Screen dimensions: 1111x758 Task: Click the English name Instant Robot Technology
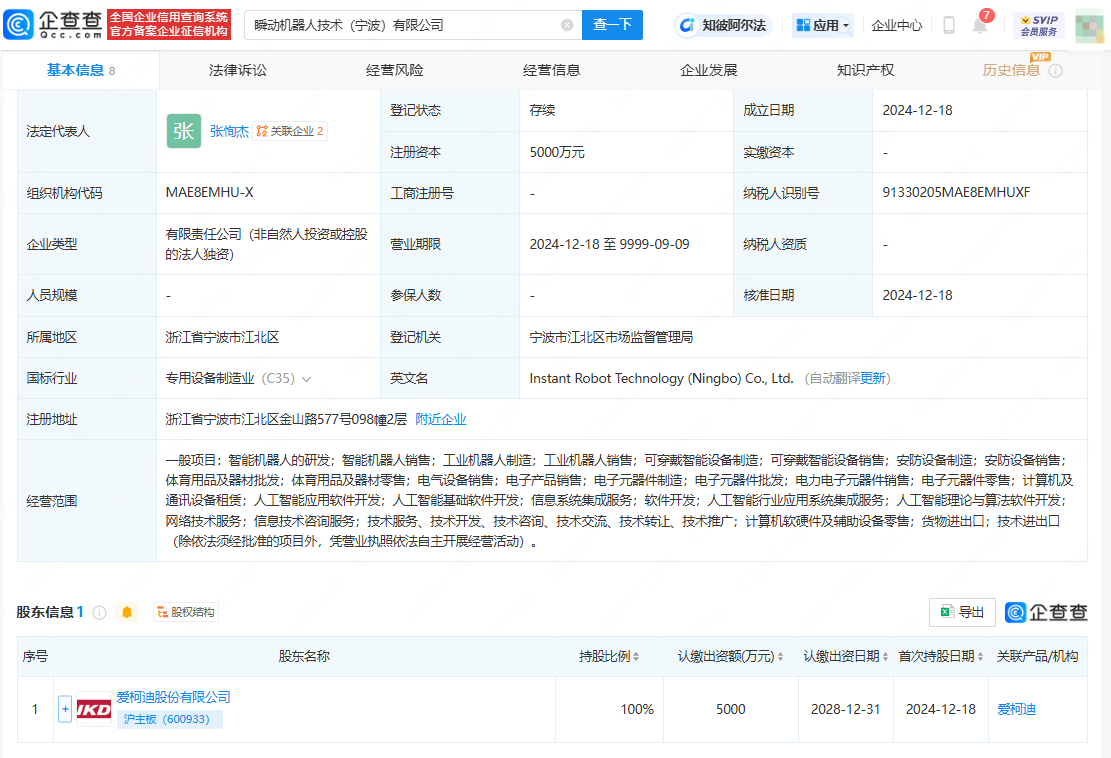(x=661, y=378)
